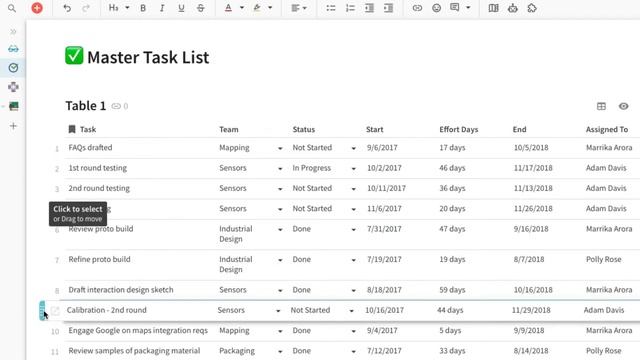Apply the text color A button

228,8
